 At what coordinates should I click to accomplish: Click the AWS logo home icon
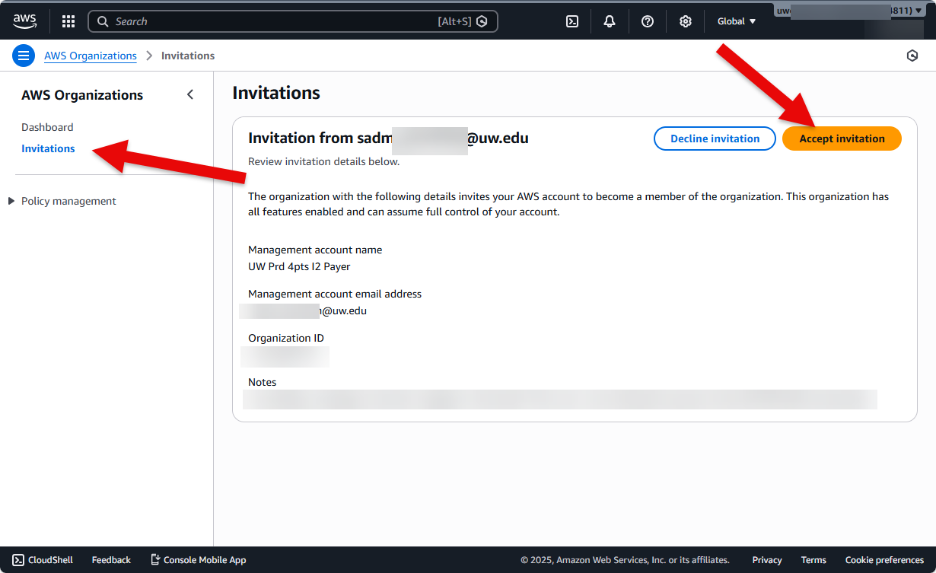(x=24, y=21)
